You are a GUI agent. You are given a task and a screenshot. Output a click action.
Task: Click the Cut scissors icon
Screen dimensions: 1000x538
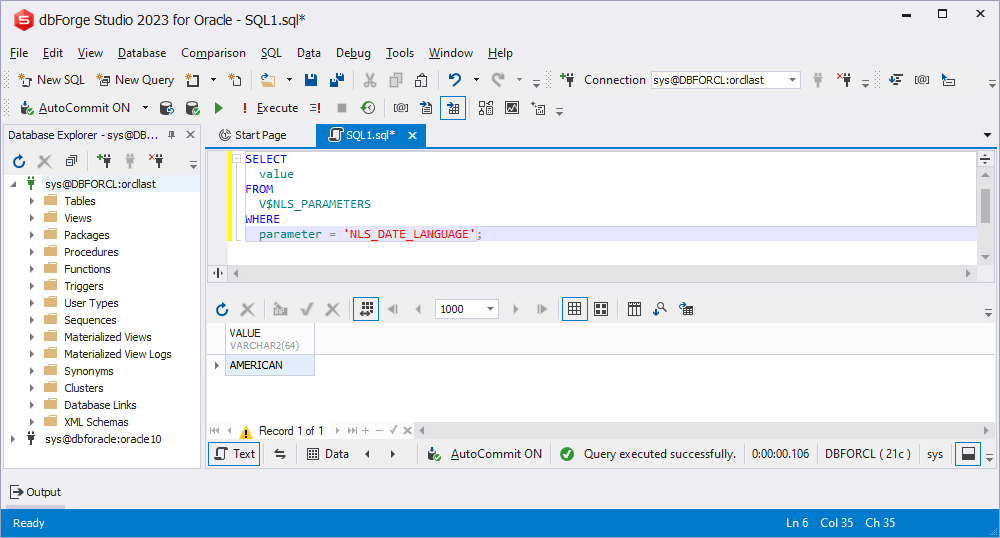[370, 80]
